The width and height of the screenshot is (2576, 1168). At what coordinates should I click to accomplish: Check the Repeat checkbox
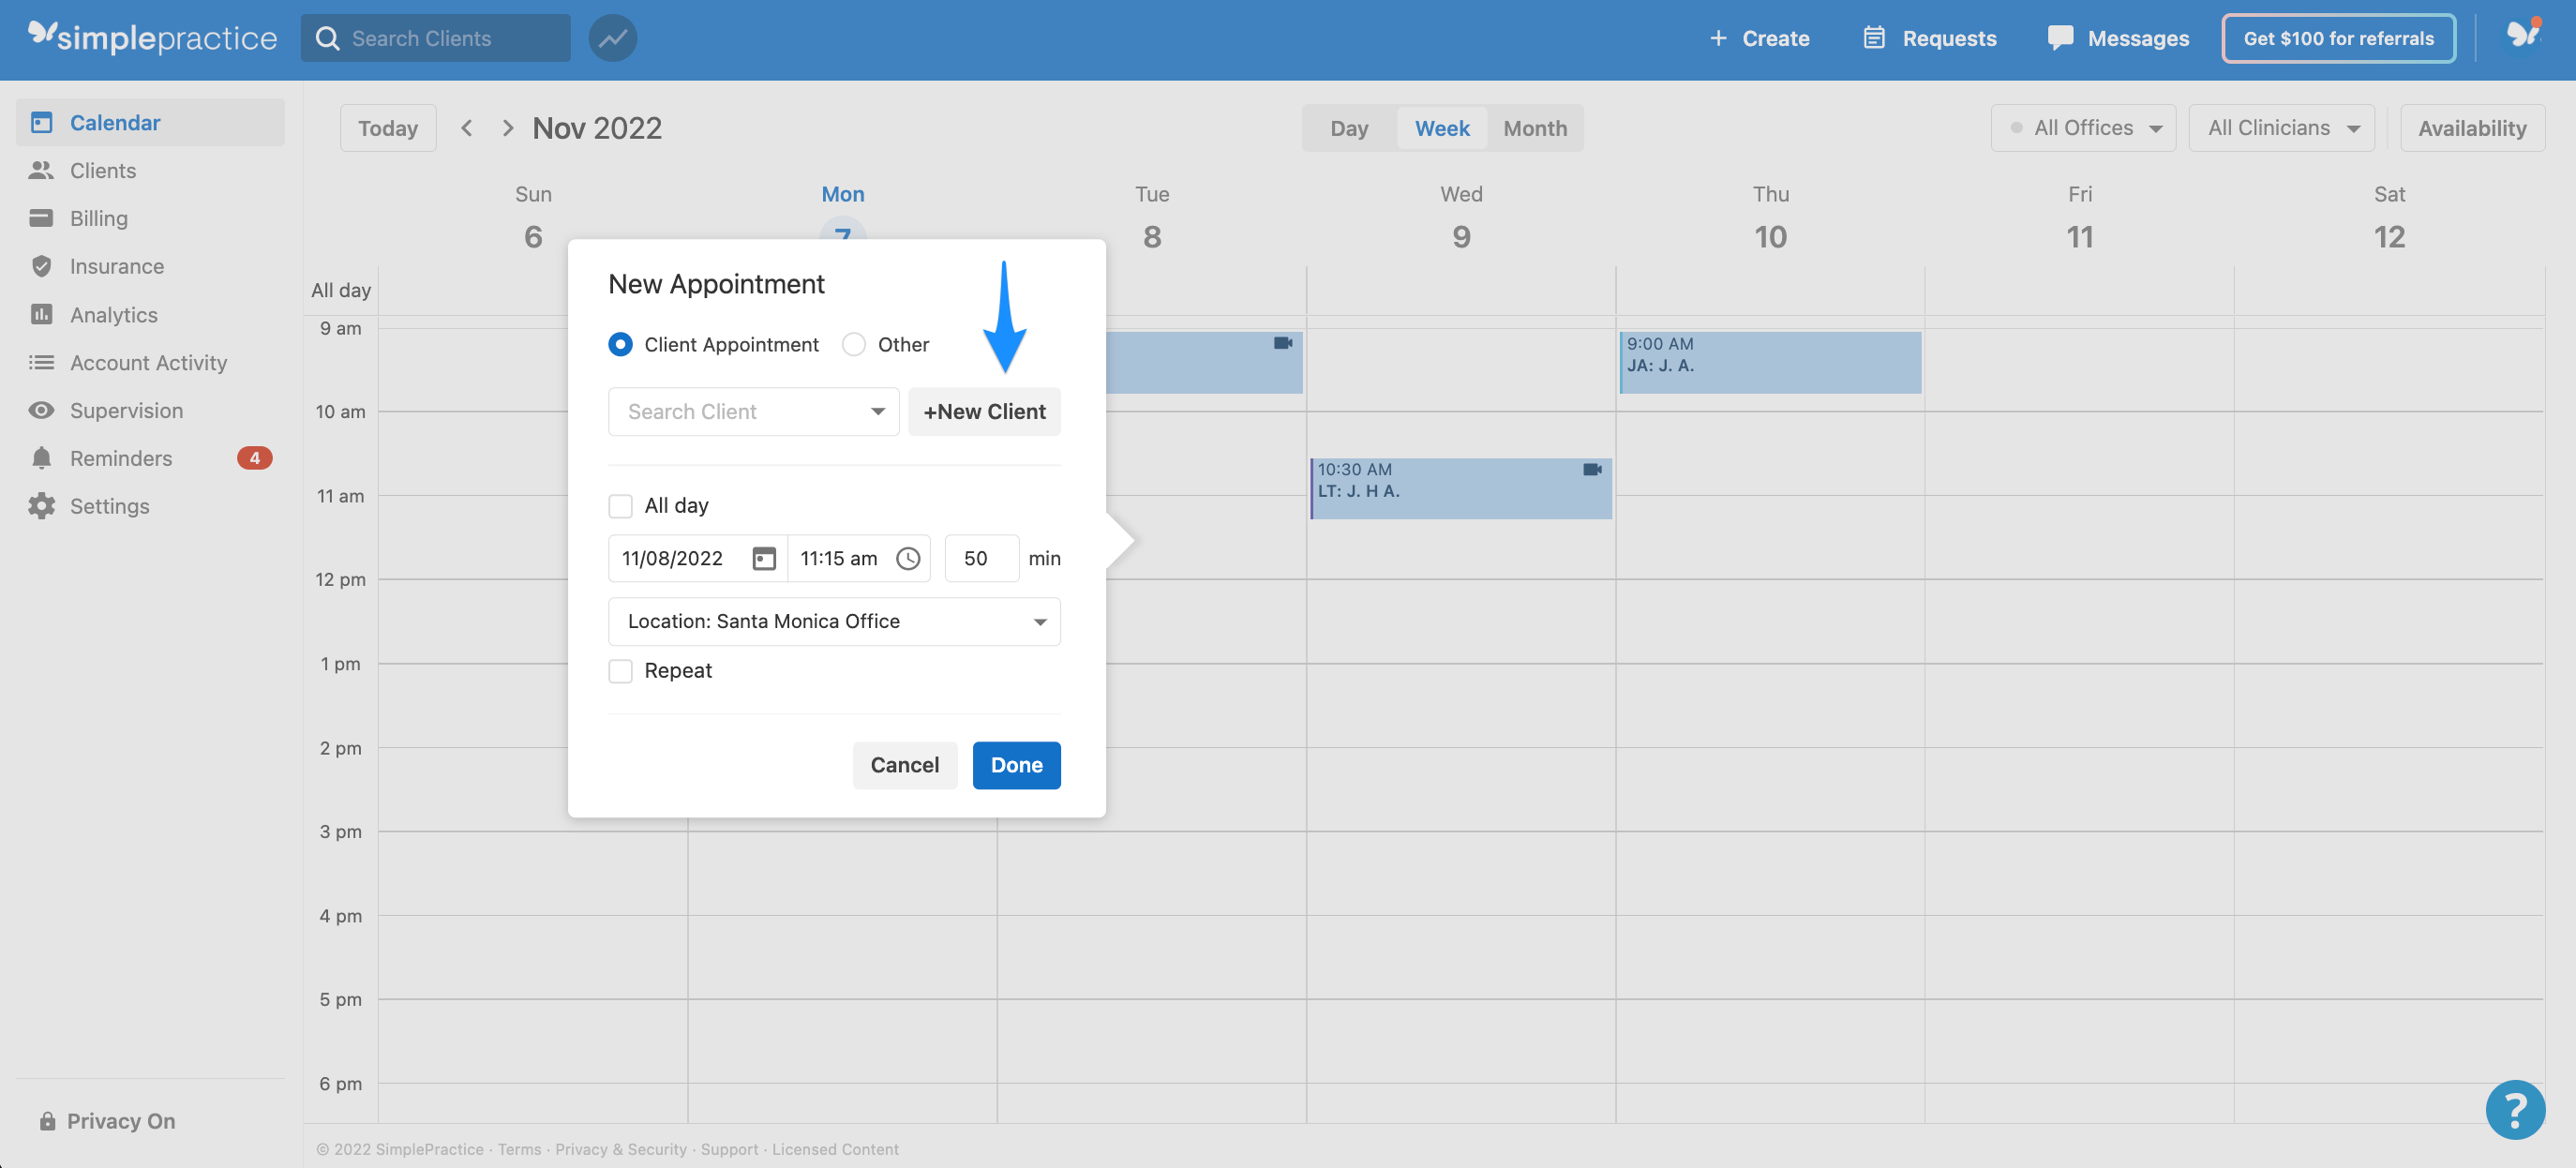click(x=620, y=671)
